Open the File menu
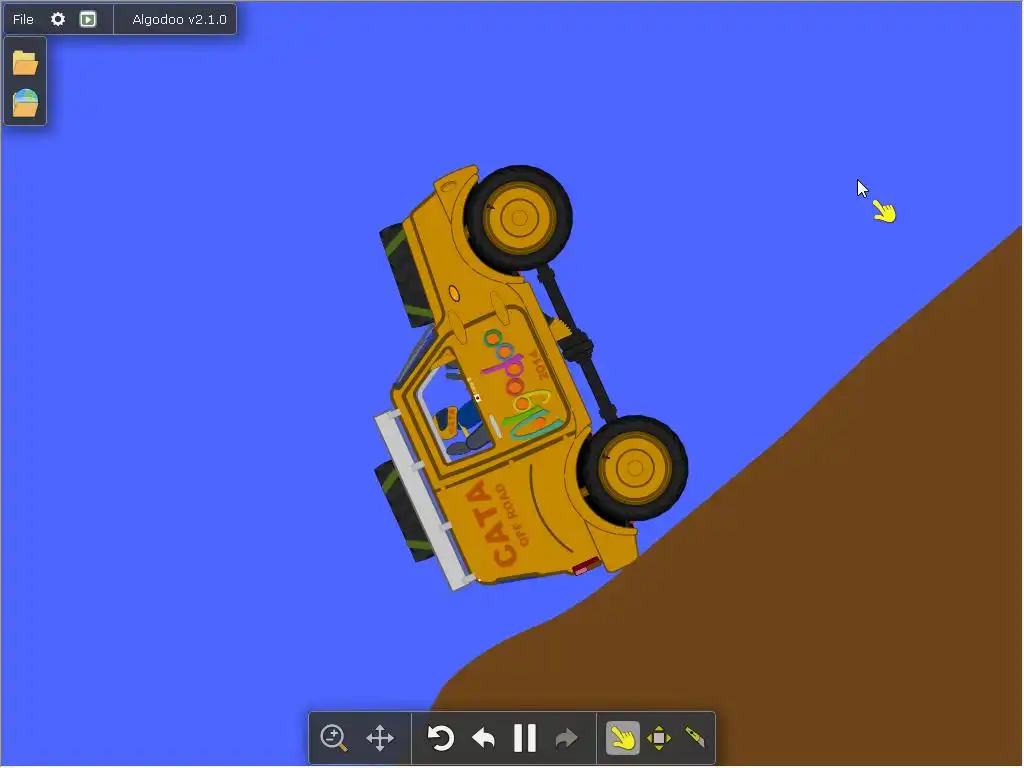This screenshot has width=1024, height=768. point(23,19)
